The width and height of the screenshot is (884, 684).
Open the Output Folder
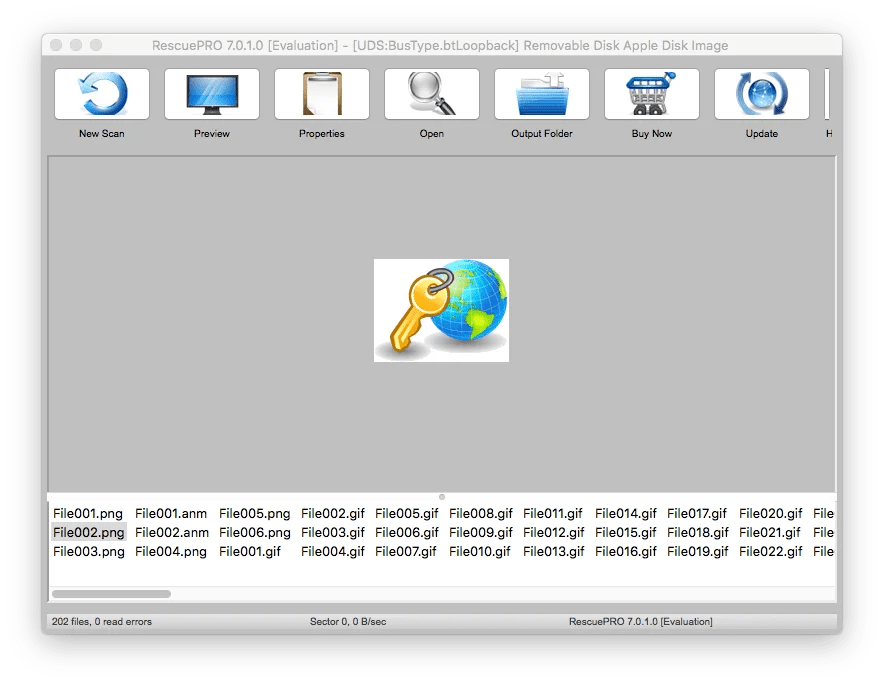[541, 92]
